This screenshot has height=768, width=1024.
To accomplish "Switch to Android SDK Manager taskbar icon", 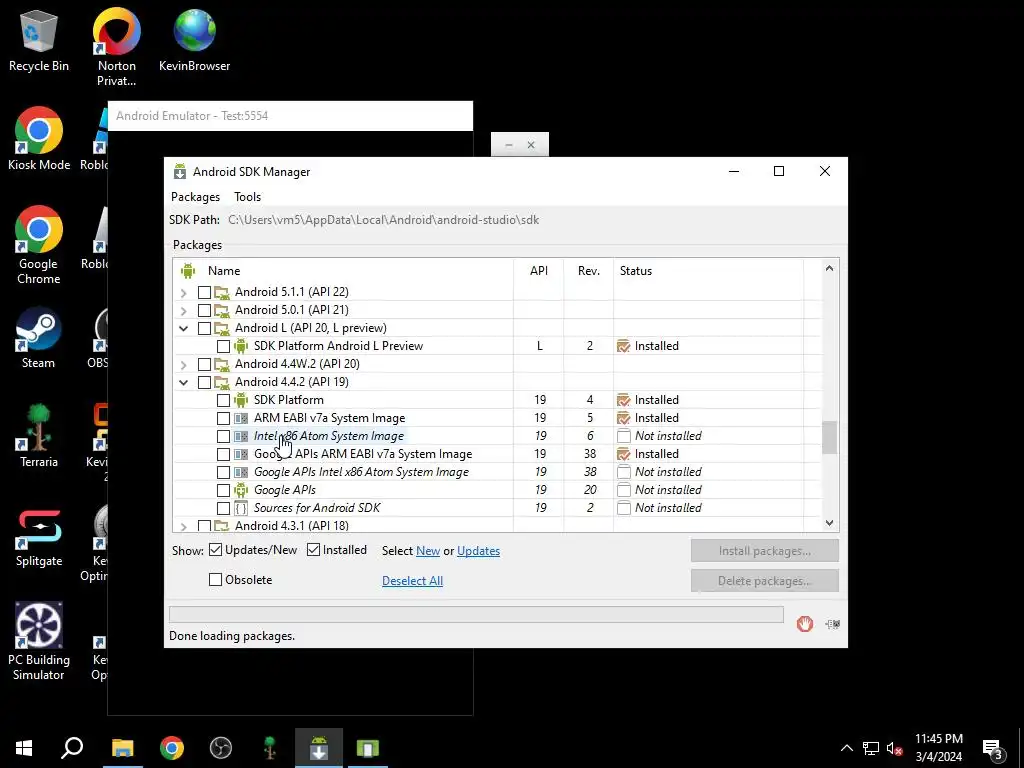I will (x=319, y=748).
